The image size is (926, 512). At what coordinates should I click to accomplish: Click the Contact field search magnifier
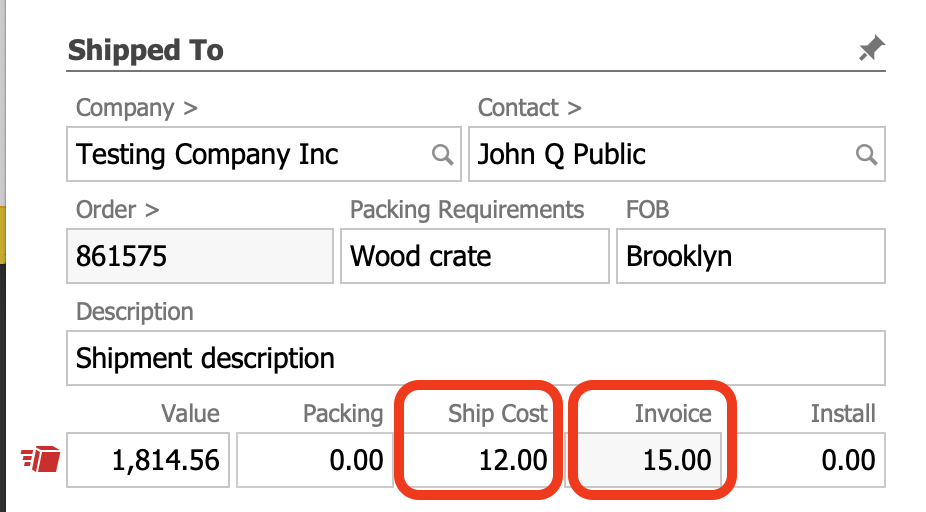pyautogui.click(x=866, y=155)
